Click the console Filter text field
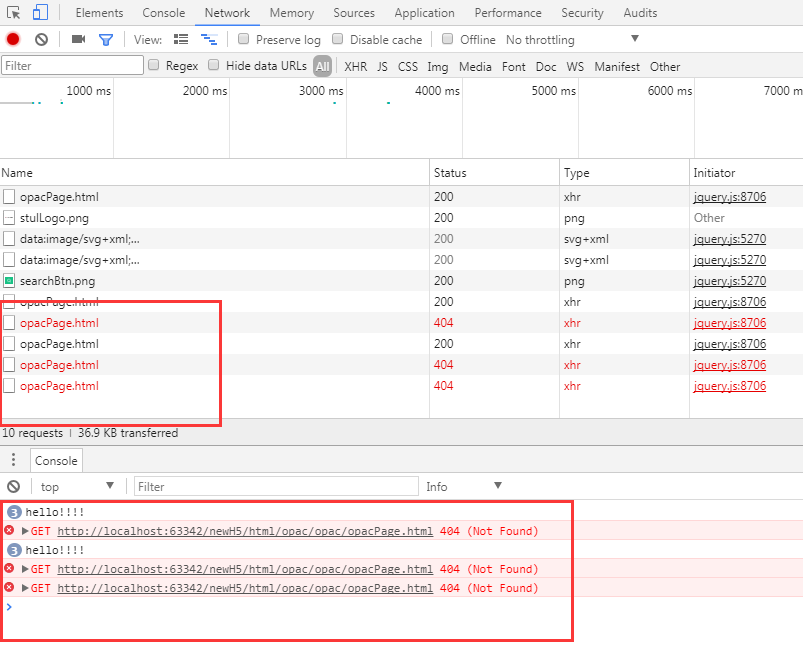 (276, 486)
